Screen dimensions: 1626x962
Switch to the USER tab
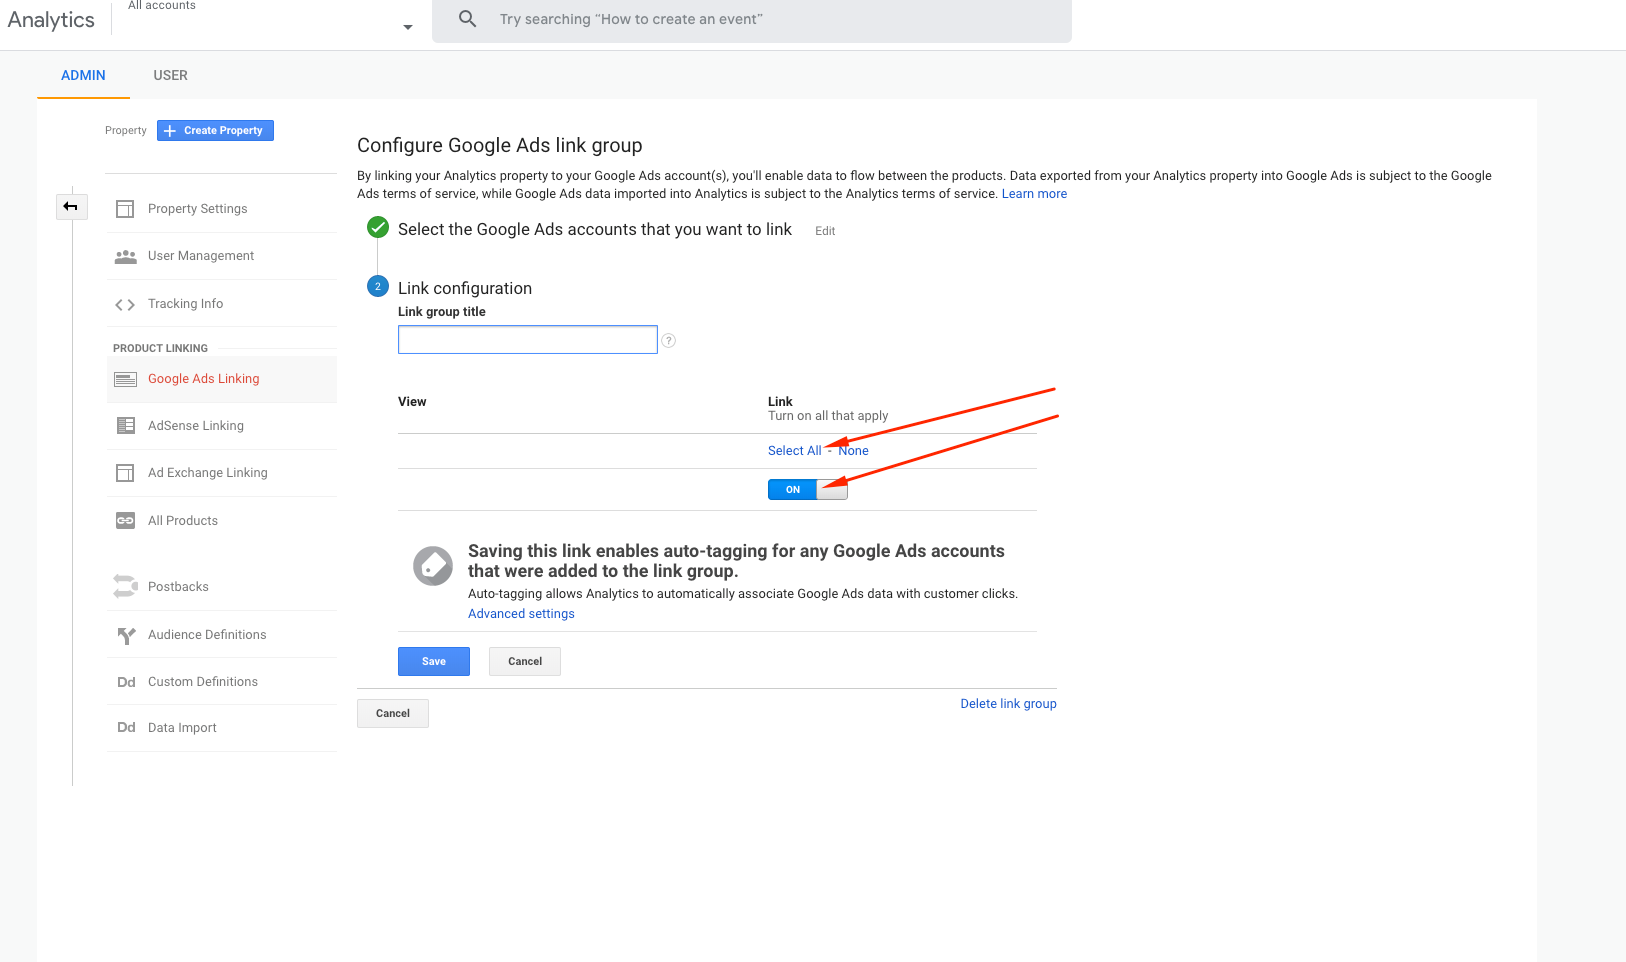click(170, 75)
